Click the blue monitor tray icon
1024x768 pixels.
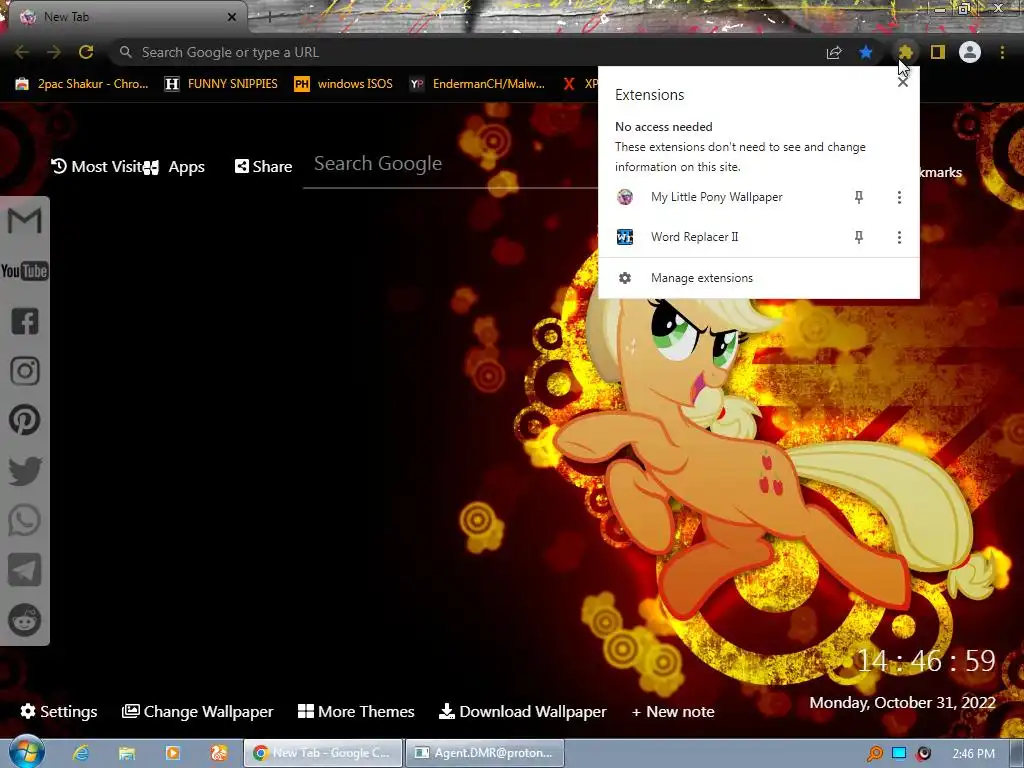pos(899,753)
